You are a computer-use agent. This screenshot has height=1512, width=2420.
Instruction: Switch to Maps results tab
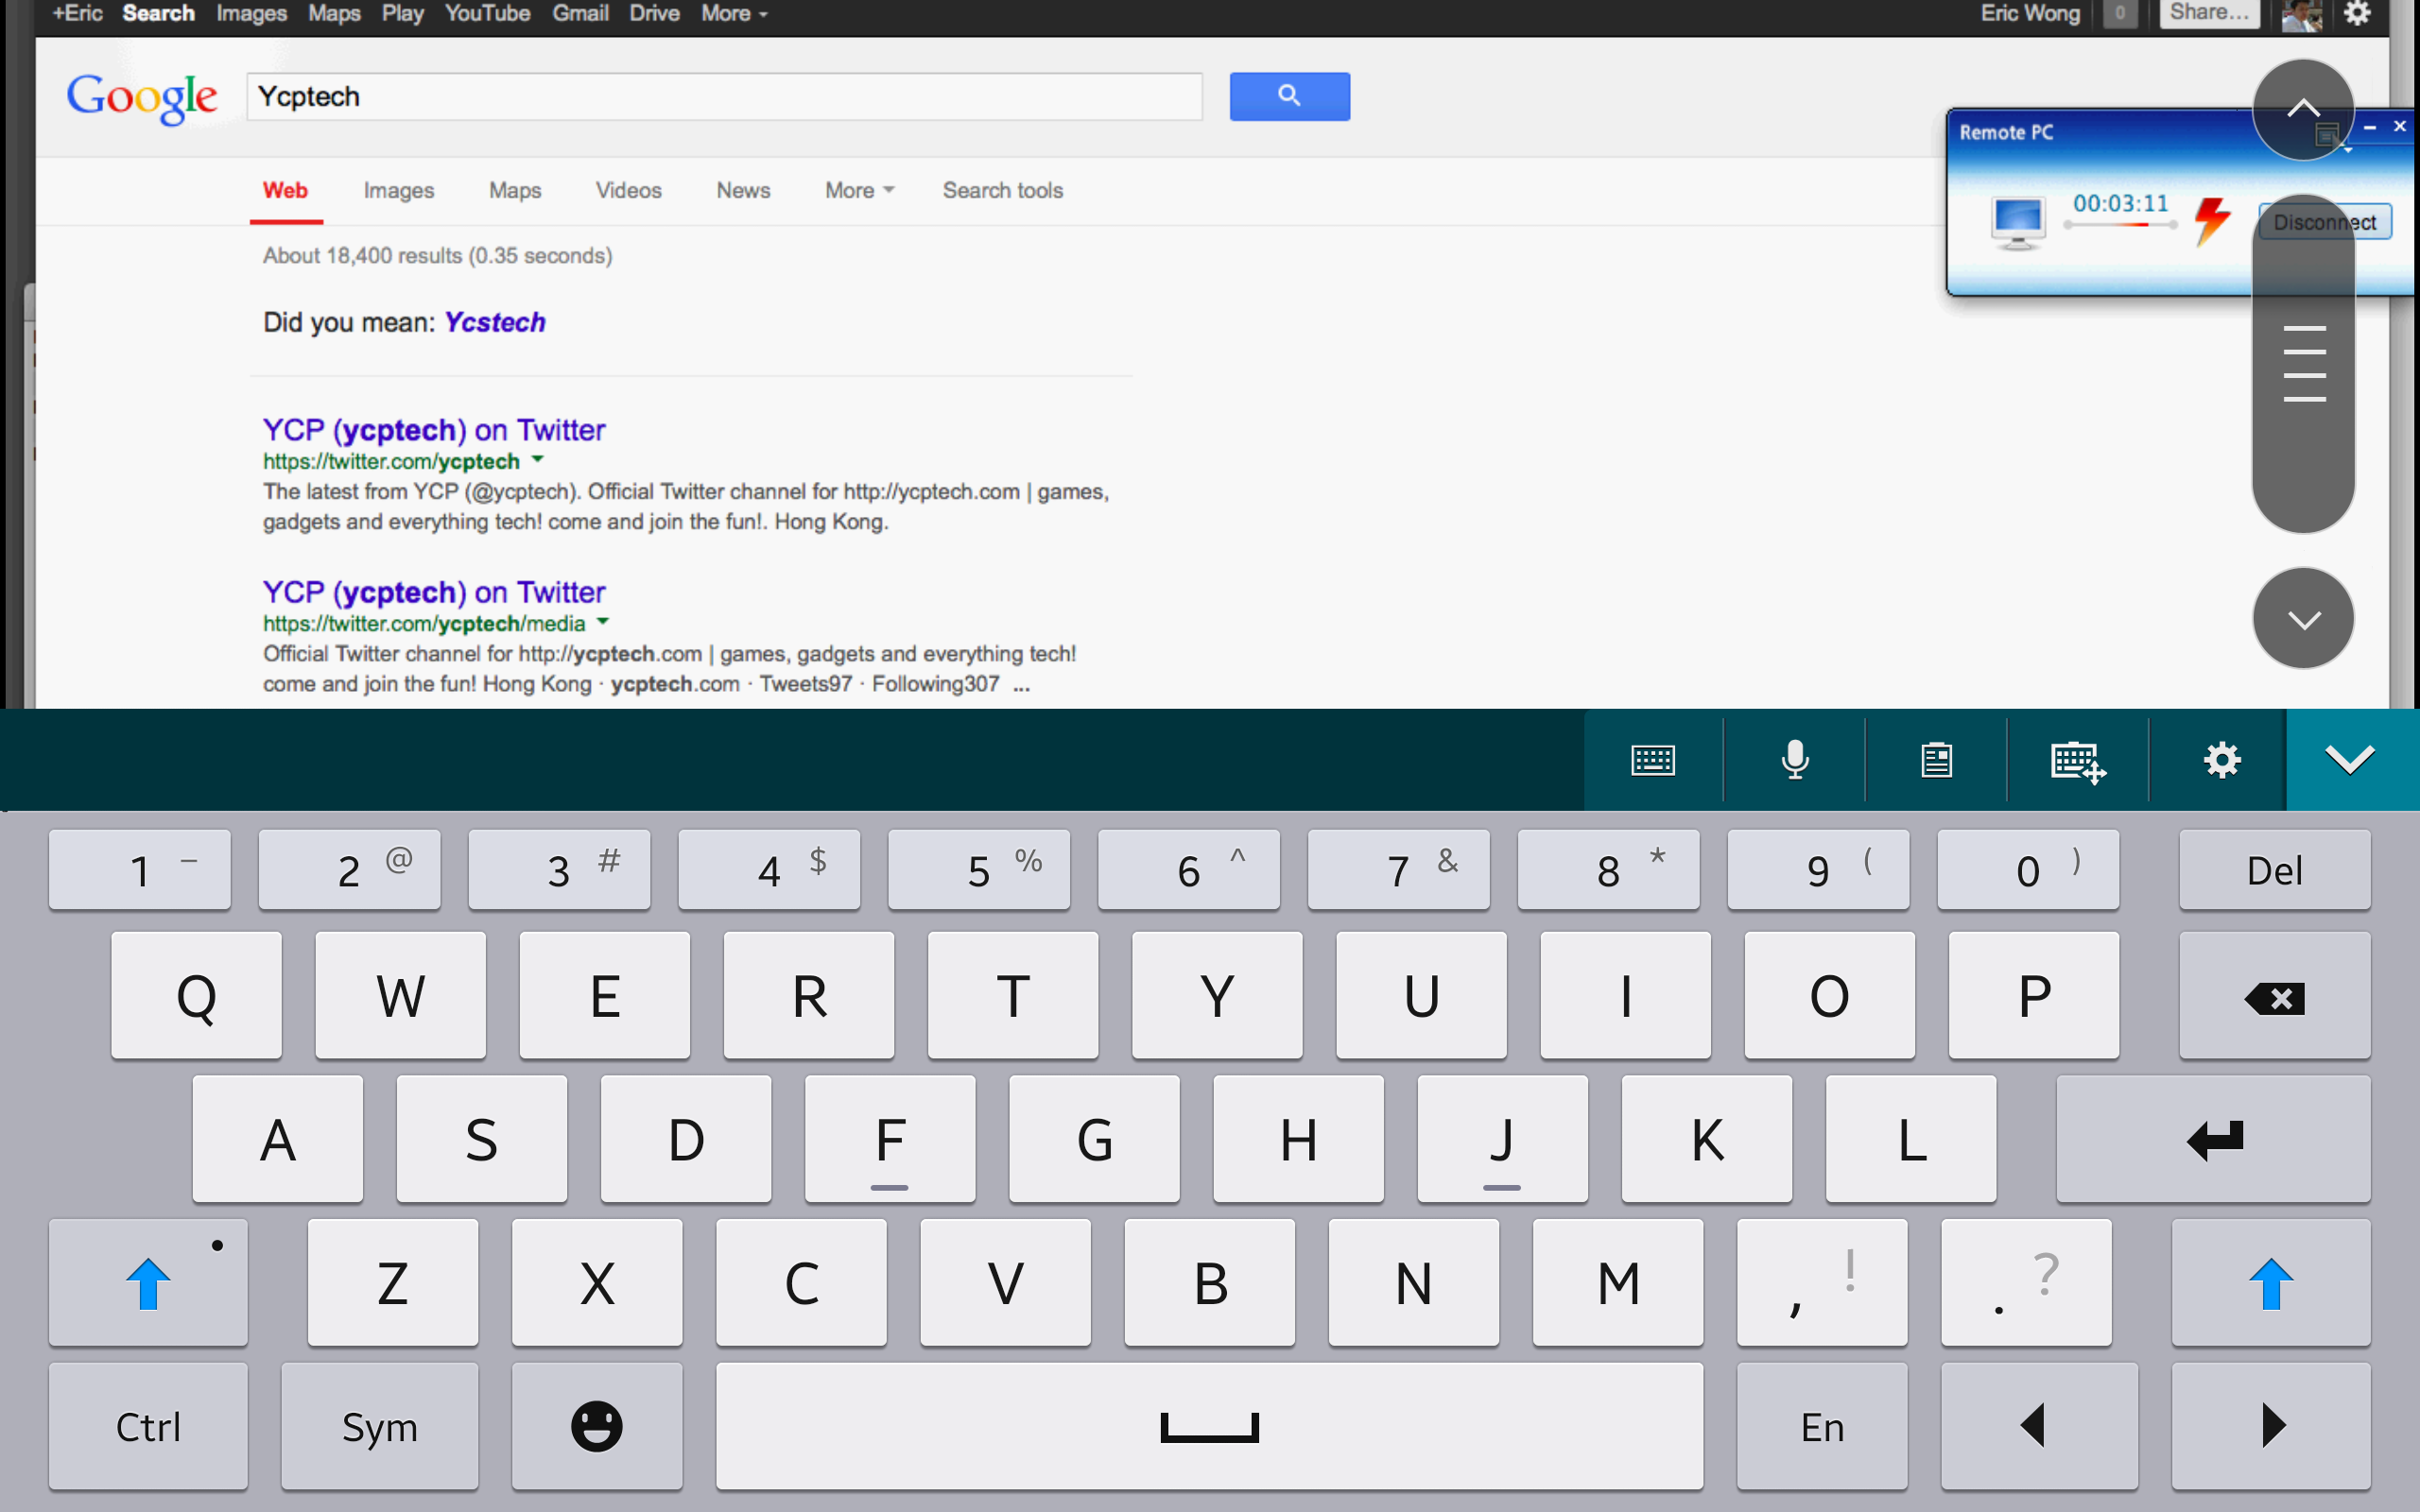[x=515, y=190]
